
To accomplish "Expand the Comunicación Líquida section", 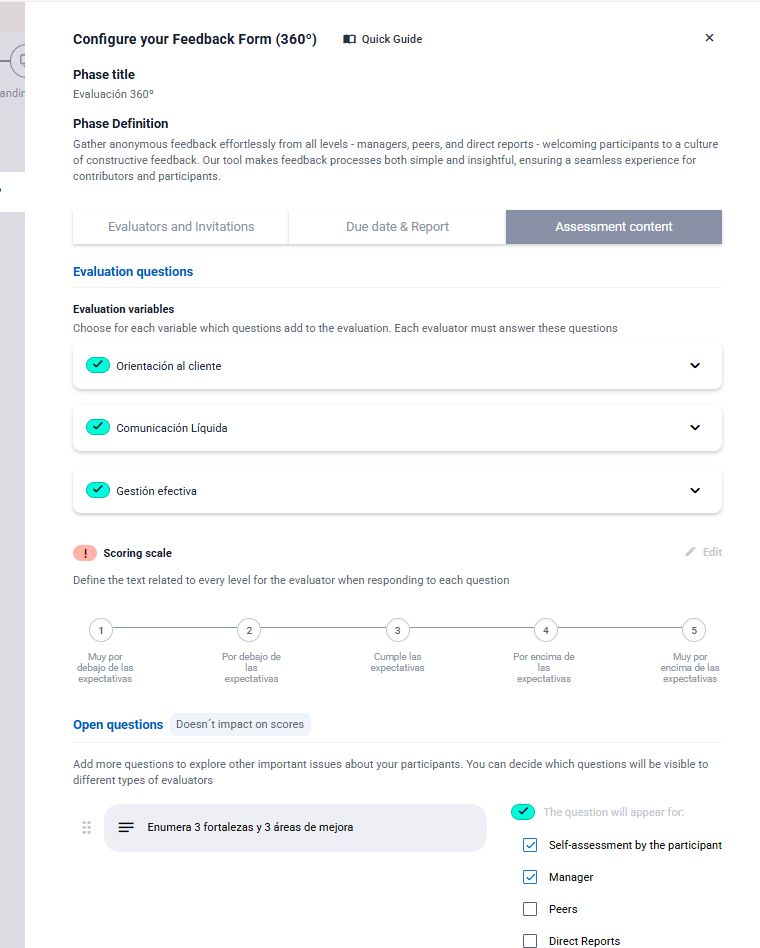I will [x=695, y=428].
